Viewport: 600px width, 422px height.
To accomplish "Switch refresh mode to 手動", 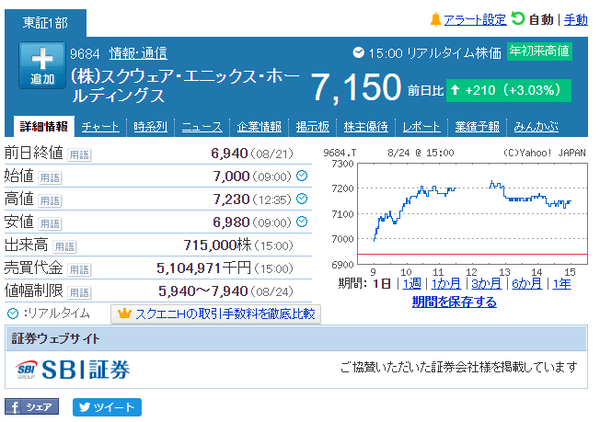I will 576,20.
